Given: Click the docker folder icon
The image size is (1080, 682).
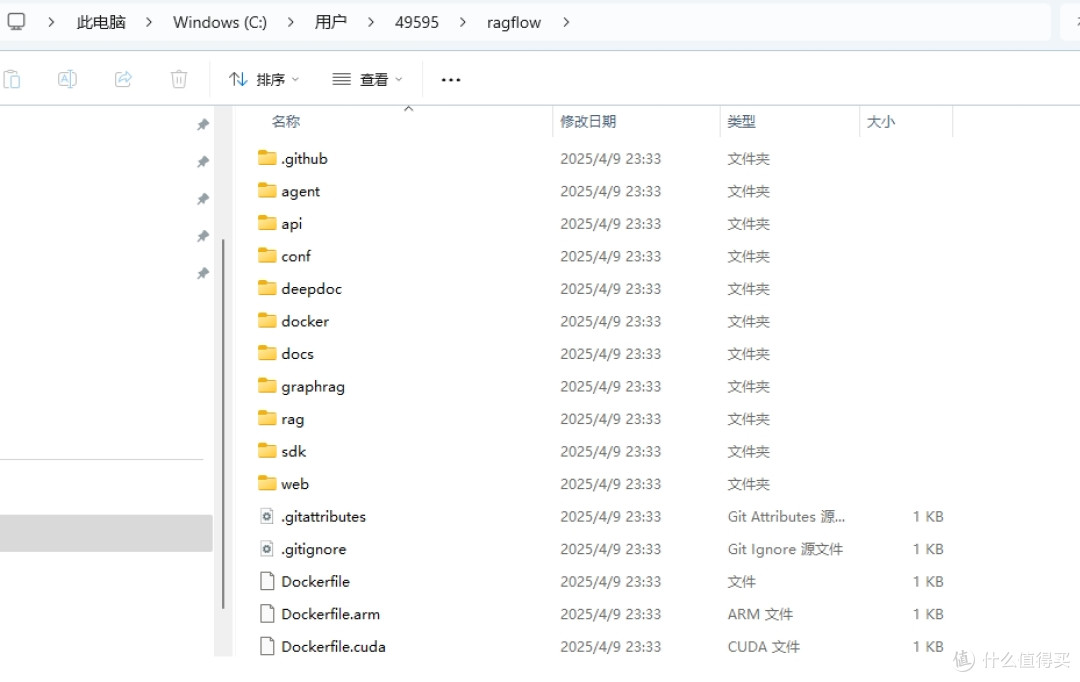Looking at the screenshot, I should 267,321.
